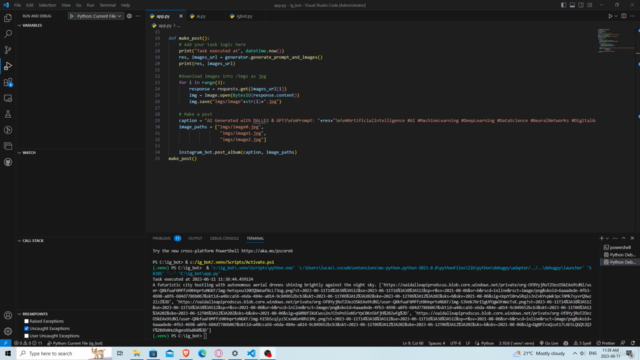Click the Spaces: 4 indentation setting
640x360 pixels.
click(436, 343)
